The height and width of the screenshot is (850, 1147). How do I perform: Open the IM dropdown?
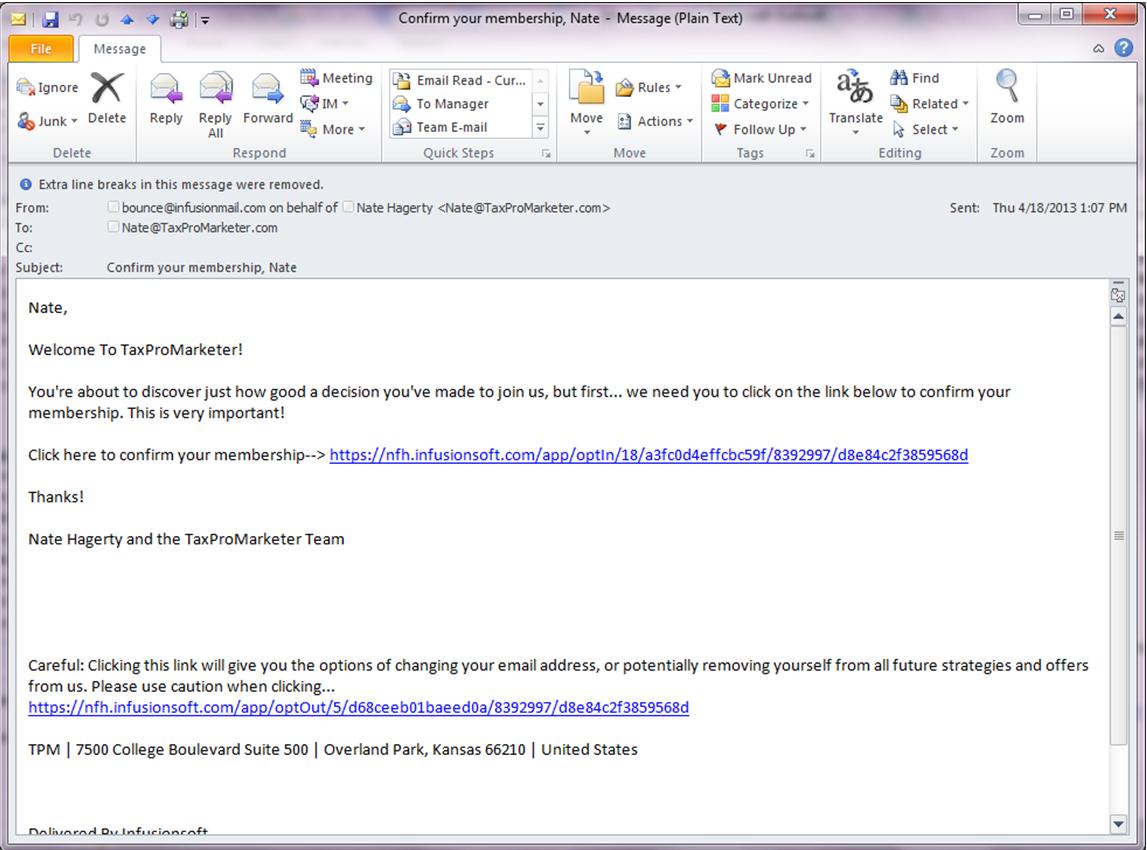(x=325, y=103)
